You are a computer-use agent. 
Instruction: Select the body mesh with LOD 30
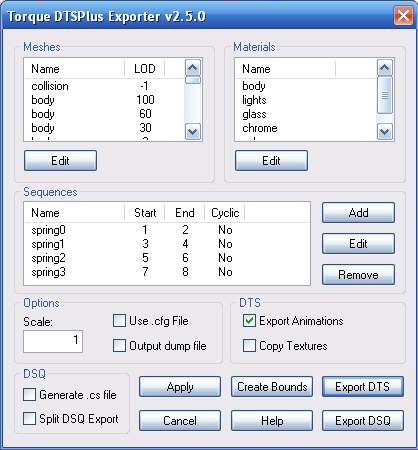104,128
